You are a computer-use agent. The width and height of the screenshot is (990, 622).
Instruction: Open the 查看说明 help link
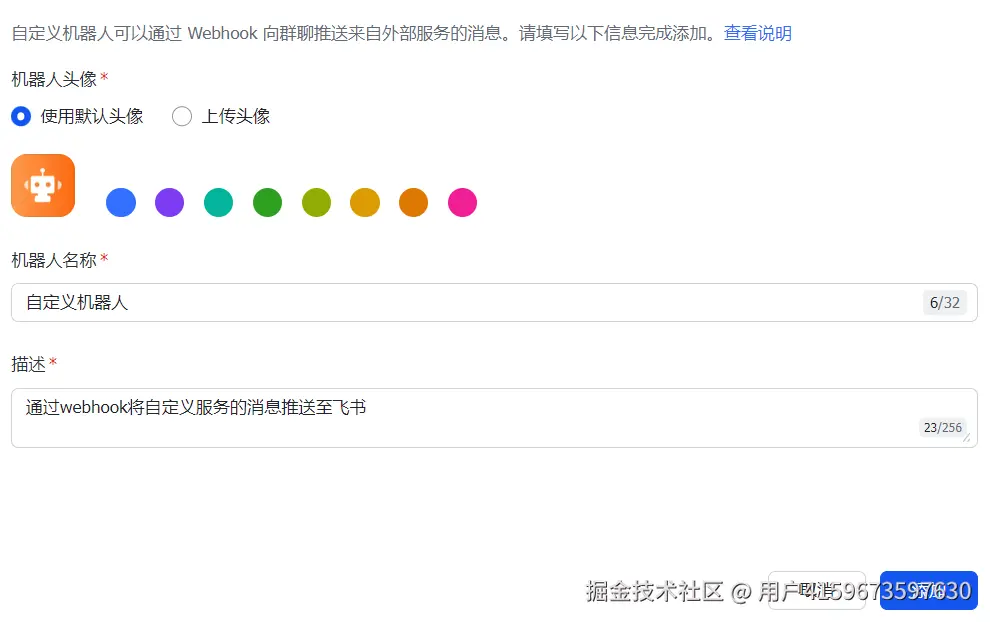click(x=758, y=33)
